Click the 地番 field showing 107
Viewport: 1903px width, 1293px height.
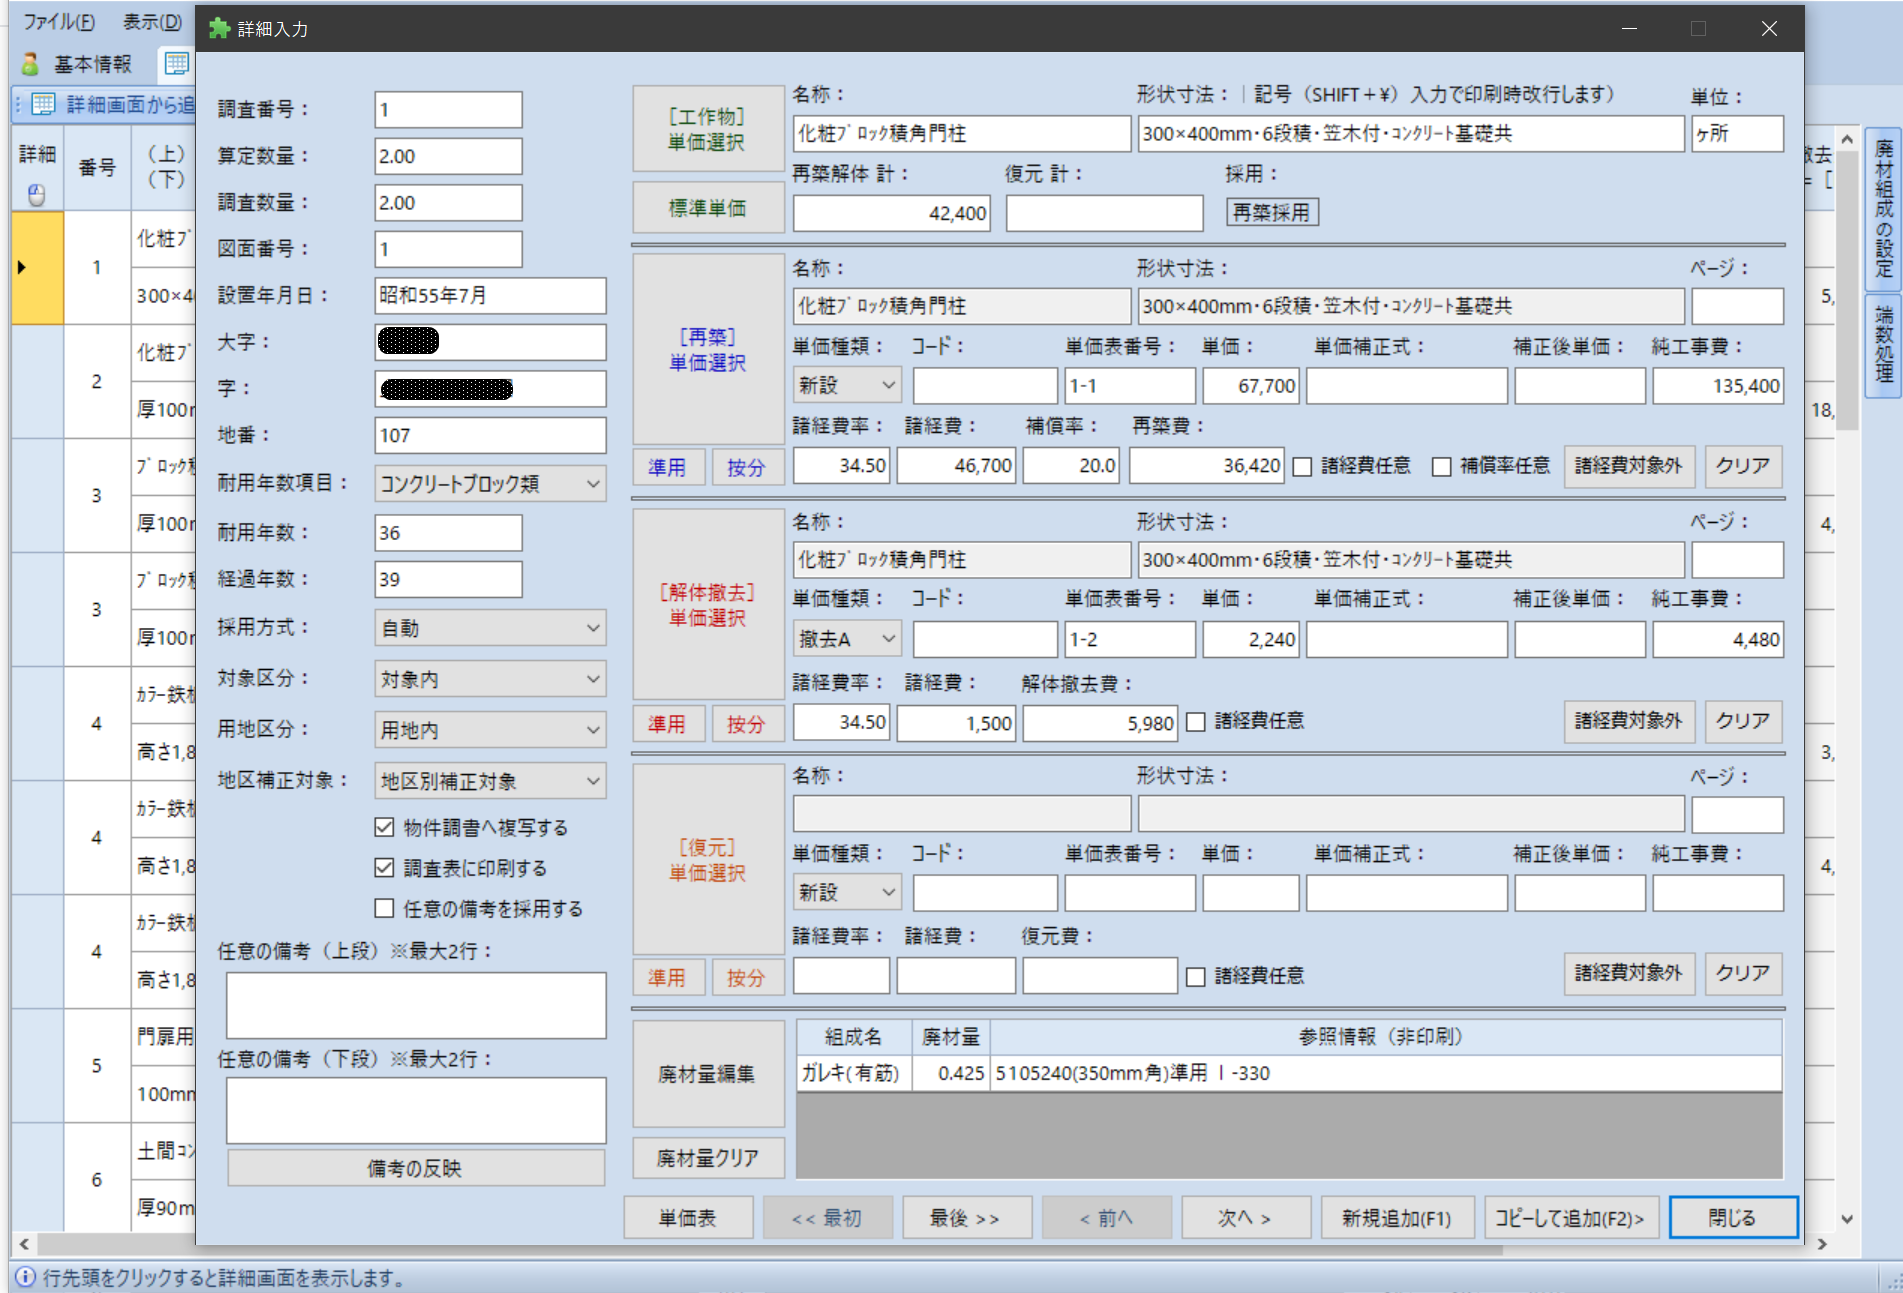tap(490, 435)
